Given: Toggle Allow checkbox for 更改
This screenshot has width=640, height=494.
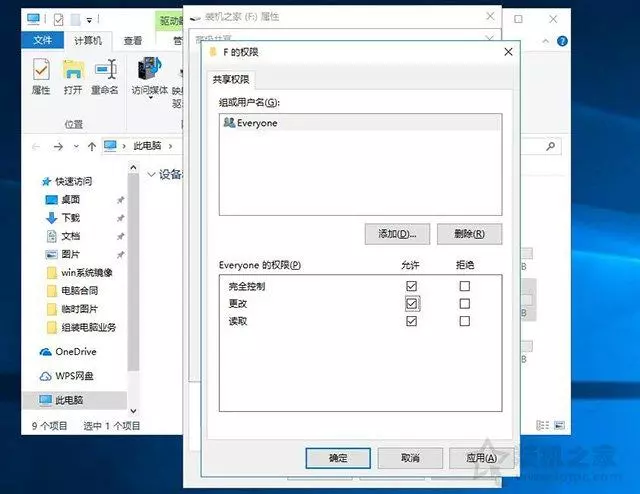Looking at the screenshot, I should pyautogui.click(x=411, y=303).
